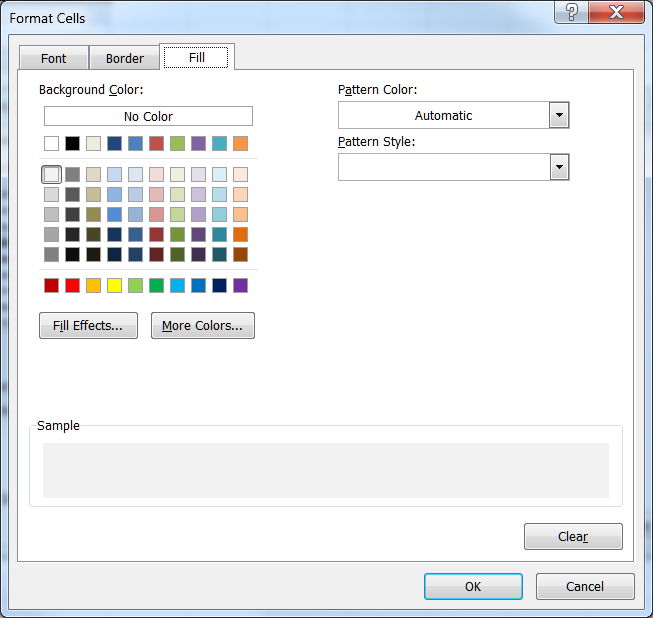
Task: Open the Border tab
Action: (125, 58)
